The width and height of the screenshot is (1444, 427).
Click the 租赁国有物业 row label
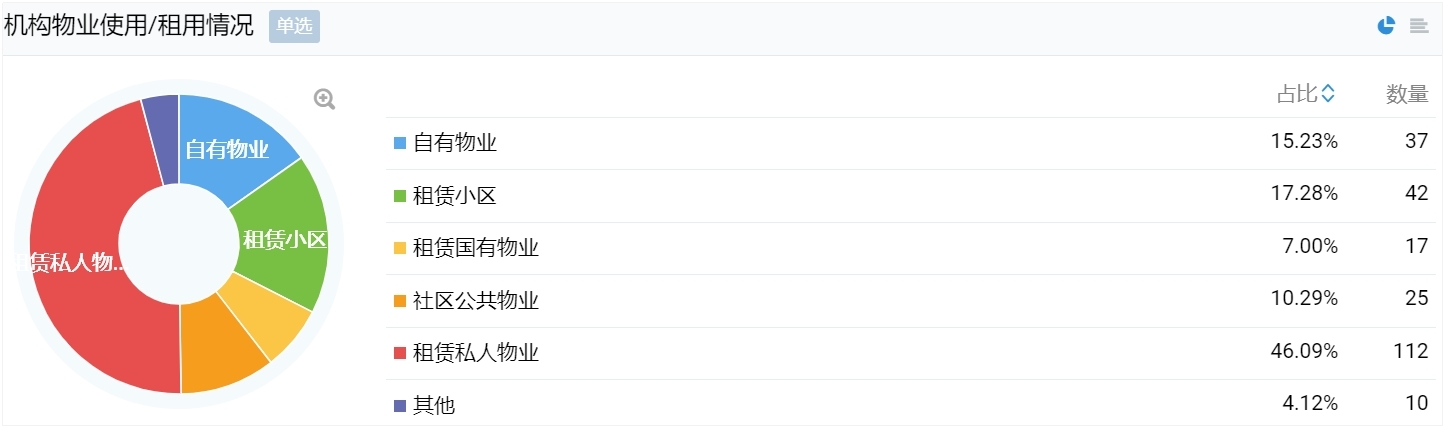pos(476,248)
